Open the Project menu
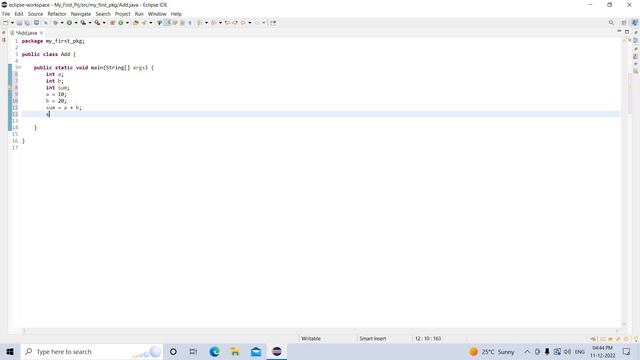The height and width of the screenshot is (360, 640). coord(122,14)
